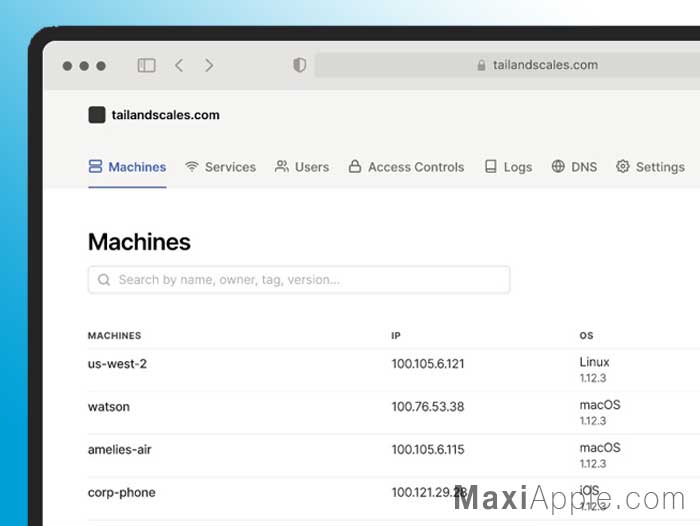Click the Machines tab server icon
This screenshot has width=700, height=526.
click(95, 167)
